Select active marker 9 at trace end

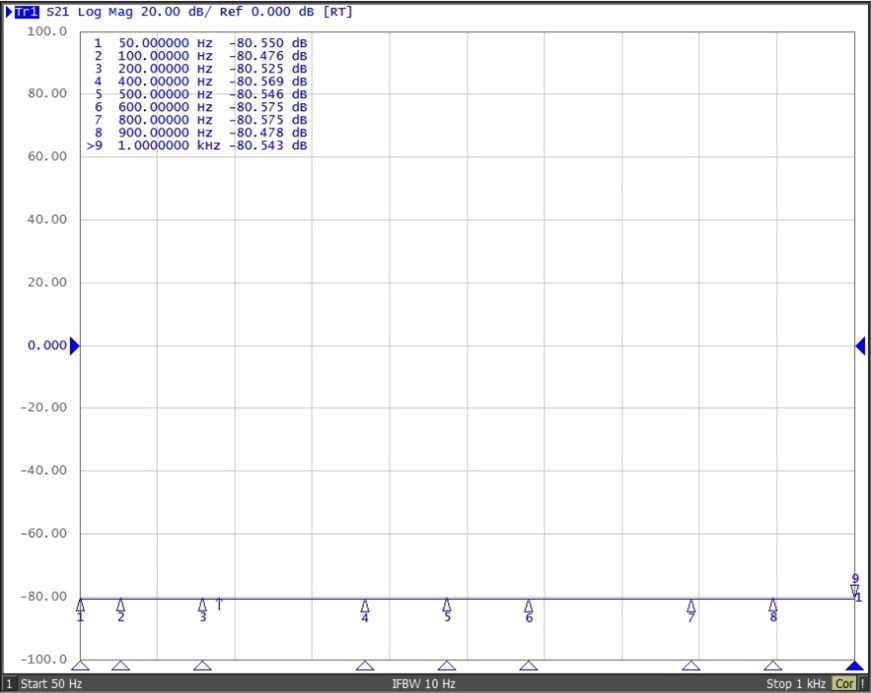tap(855, 588)
